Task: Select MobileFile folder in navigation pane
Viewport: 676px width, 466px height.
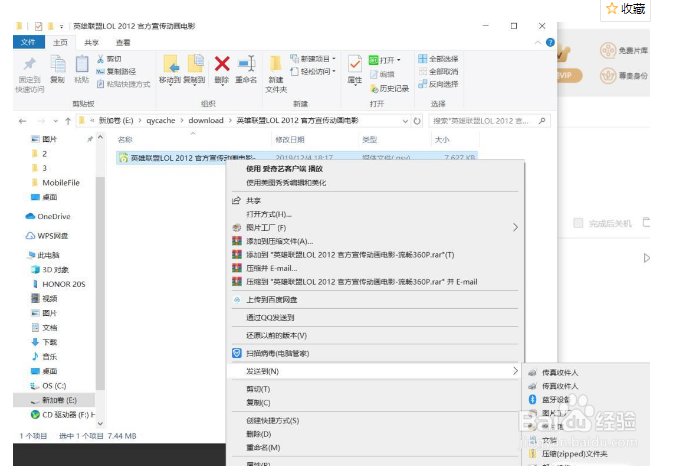Action: (x=56, y=183)
